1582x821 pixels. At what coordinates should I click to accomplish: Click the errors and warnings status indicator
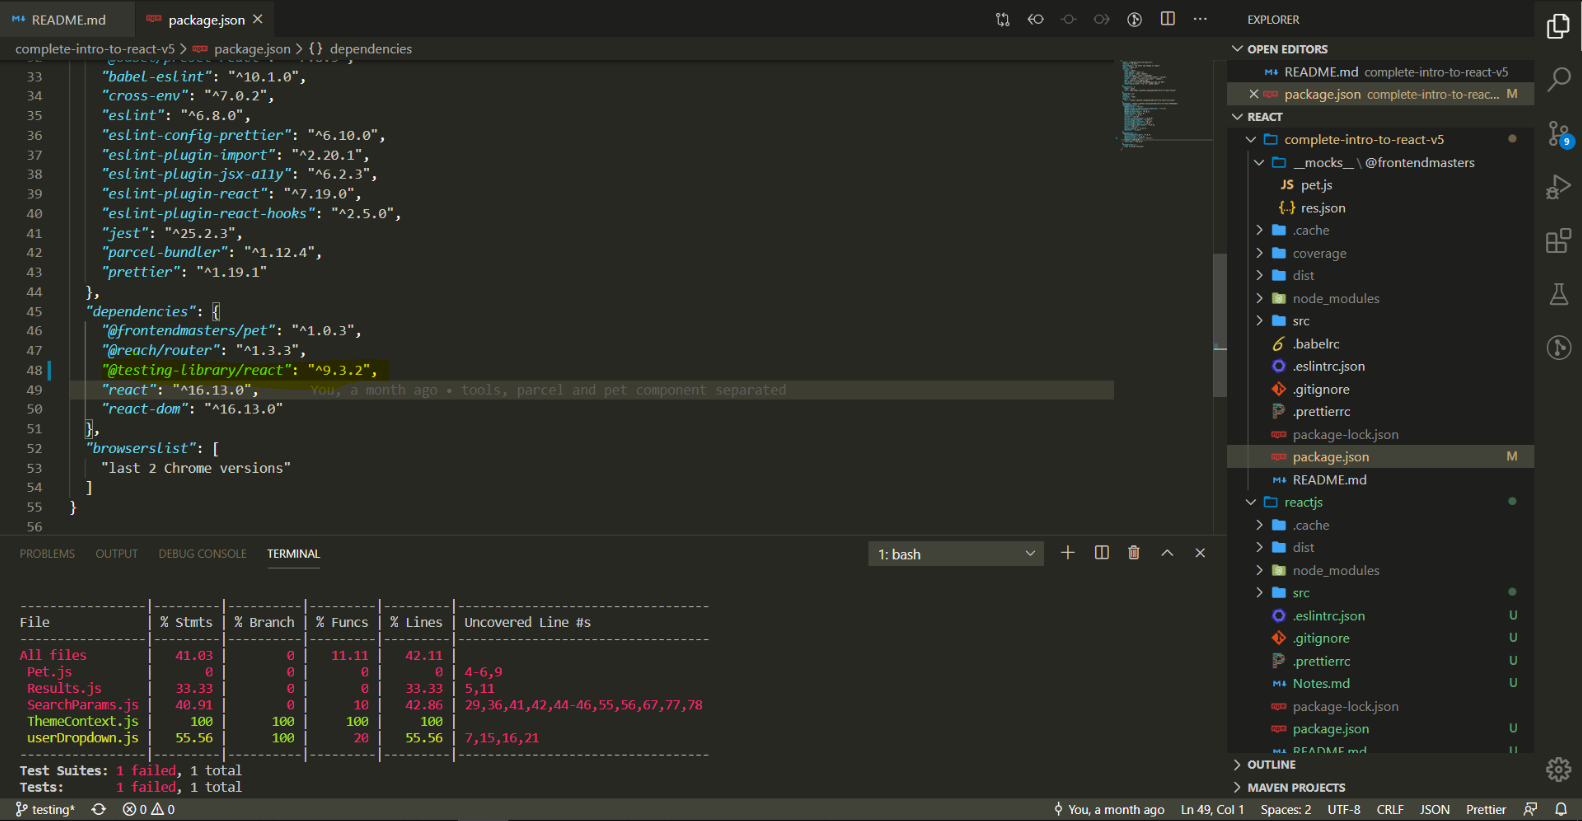[x=148, y=810]
